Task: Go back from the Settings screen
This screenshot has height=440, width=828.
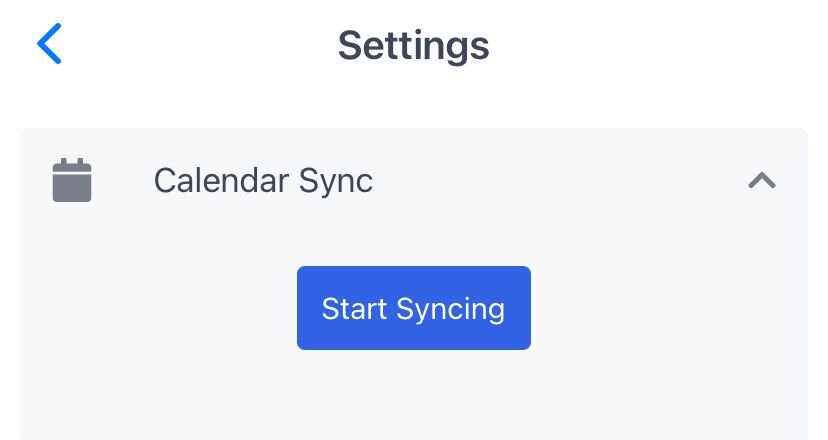Action: click(x=49, y=44)
